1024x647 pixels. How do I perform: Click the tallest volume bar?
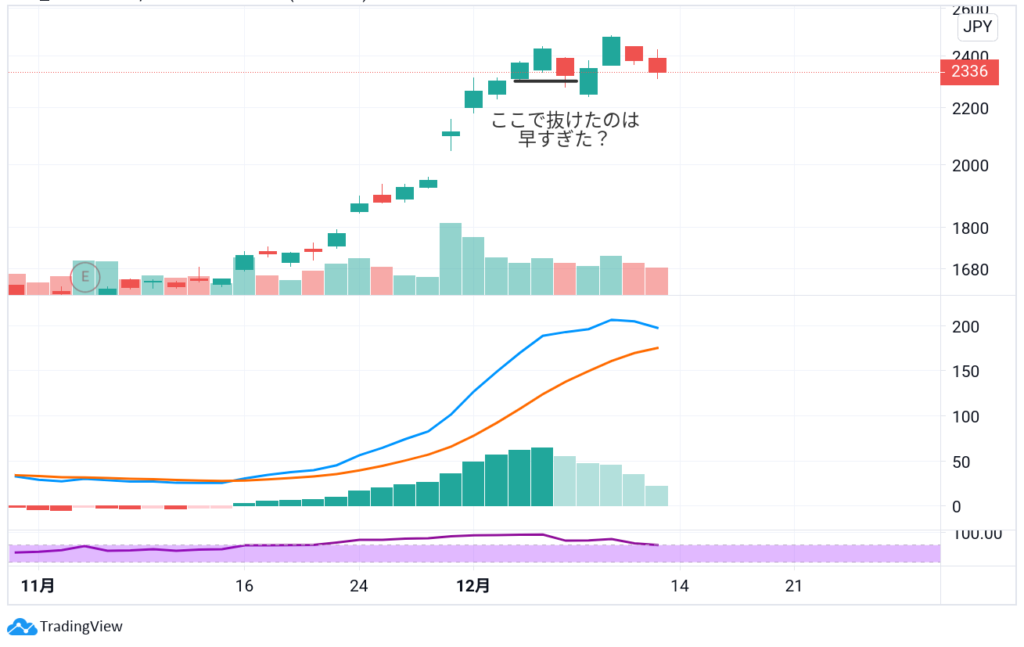pyautogui.click(x=450, y=258)
